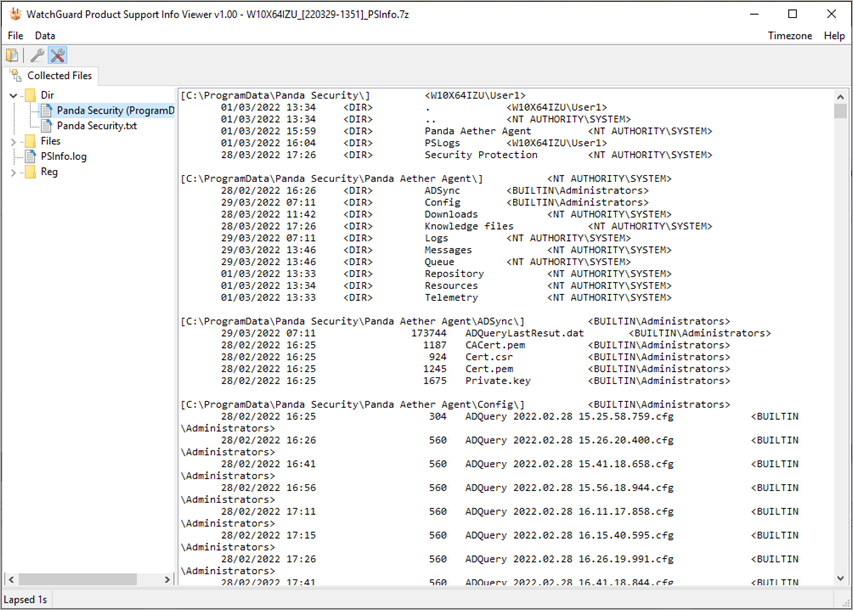
Task: Toggle the crossed wrench-screwdriver tools icon
Action: (58, 55)
